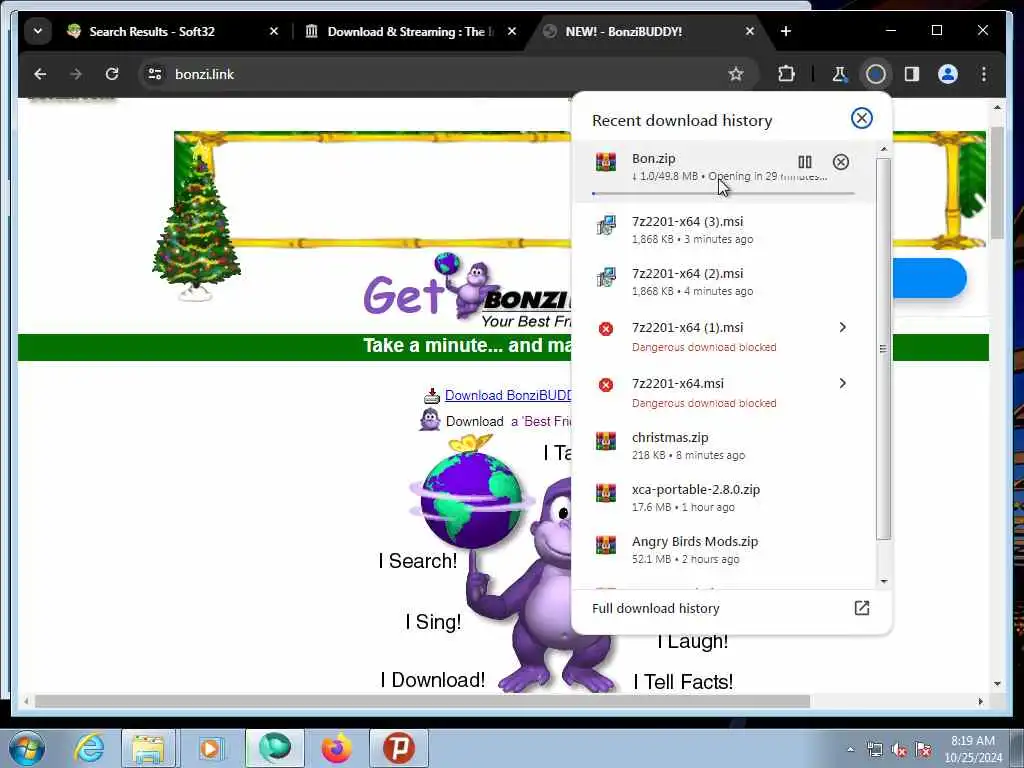Toggle the downloads progress toolbar icon

(x=876, y=74)
